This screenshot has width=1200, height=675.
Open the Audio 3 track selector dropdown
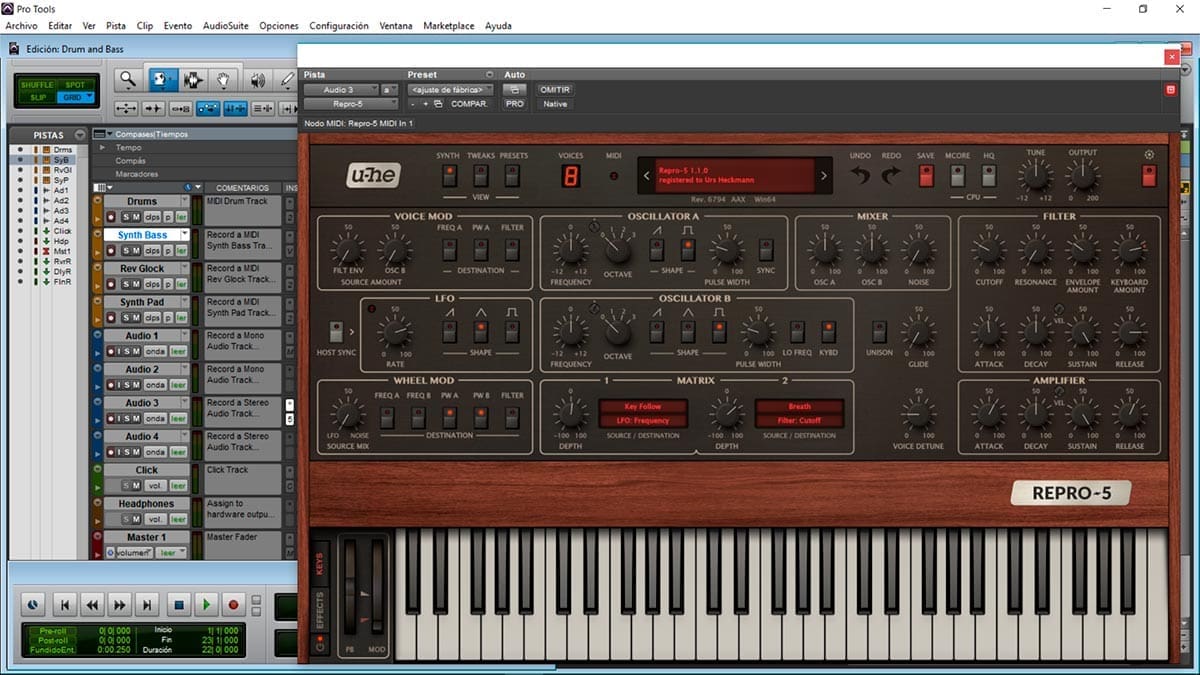pyautogui.click(x=341, y=90)
